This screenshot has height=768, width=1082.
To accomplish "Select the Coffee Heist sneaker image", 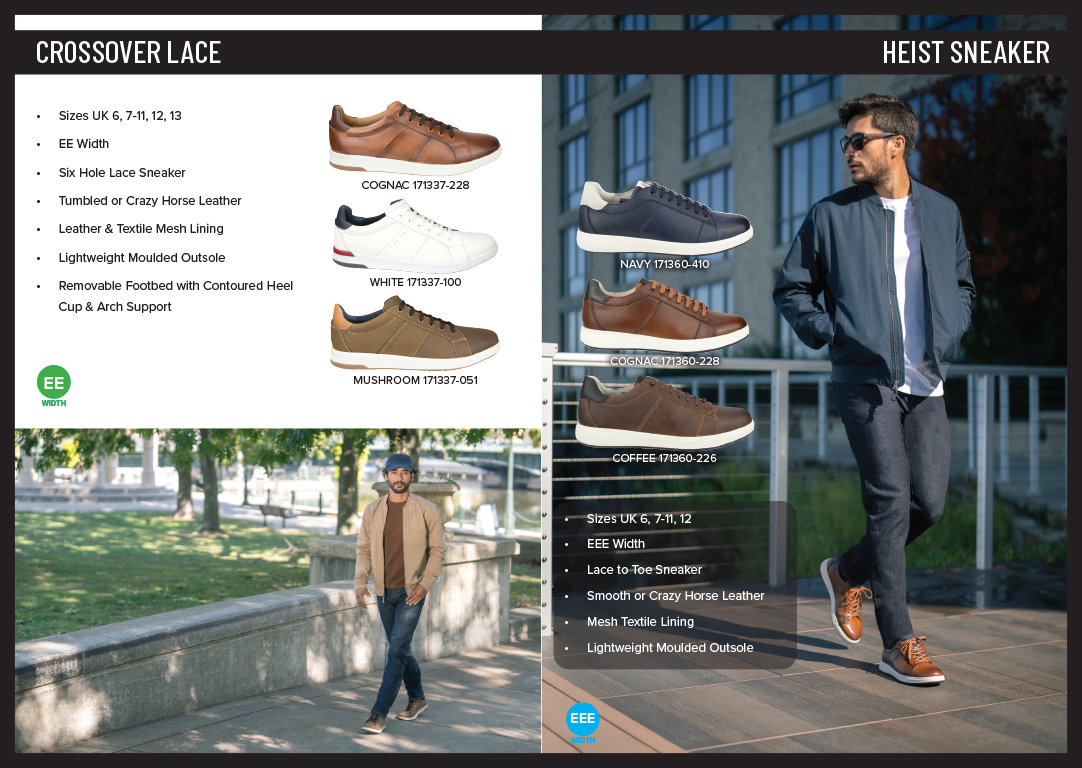I will [x=665, y=411].
